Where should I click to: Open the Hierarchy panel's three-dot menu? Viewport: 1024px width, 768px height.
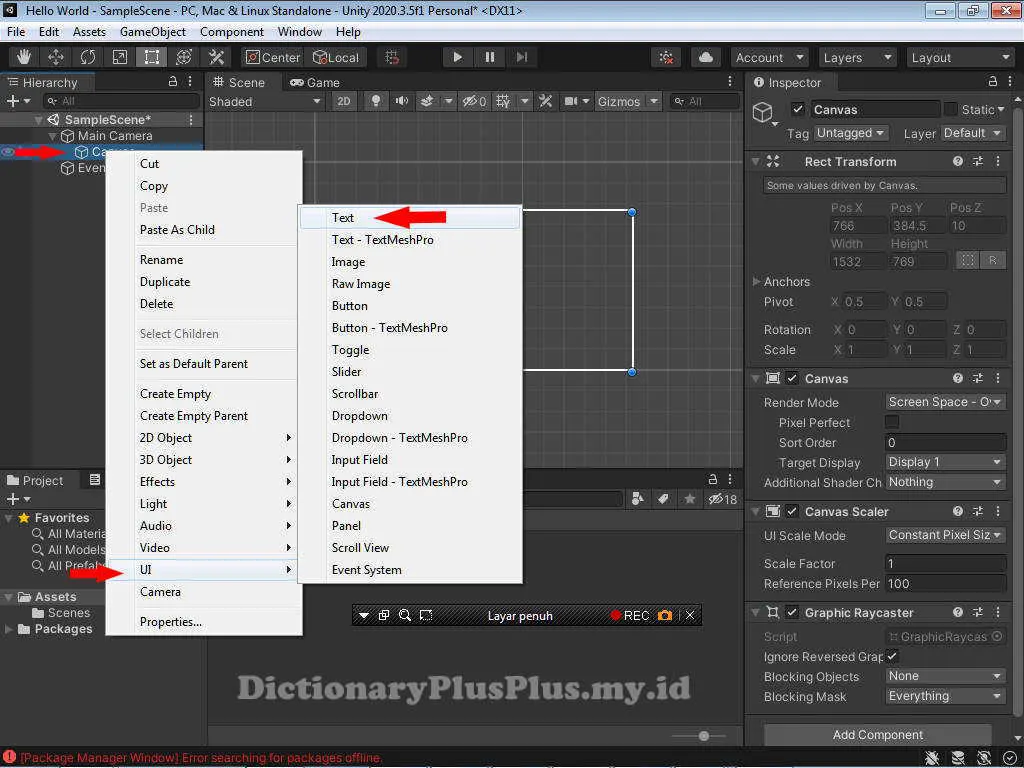tap(190, 82)
